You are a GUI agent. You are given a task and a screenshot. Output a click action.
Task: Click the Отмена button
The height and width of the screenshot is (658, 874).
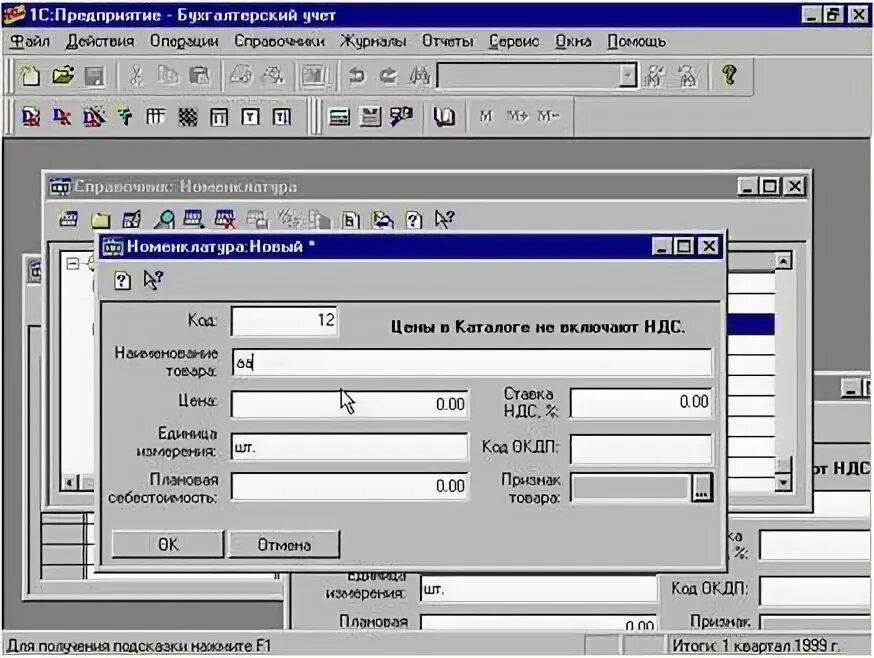[x=284, y=544]
